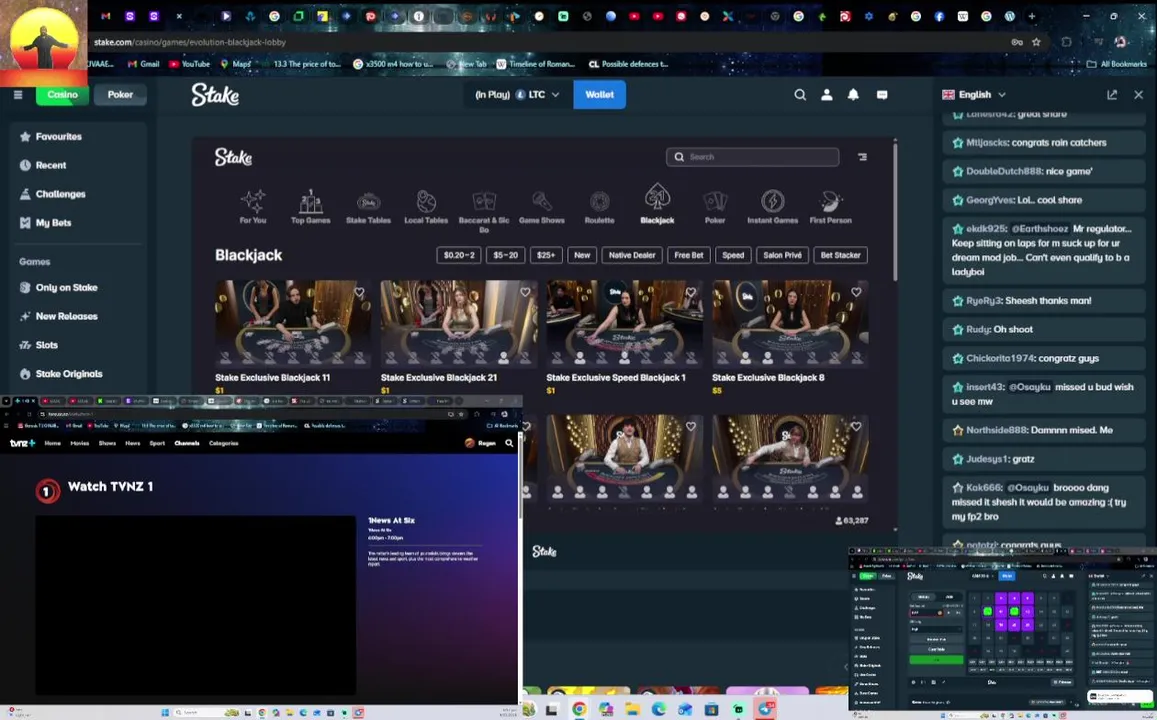Toggle the Free Bet filter
Screen dimensions: 1157x720
(688, 255)
